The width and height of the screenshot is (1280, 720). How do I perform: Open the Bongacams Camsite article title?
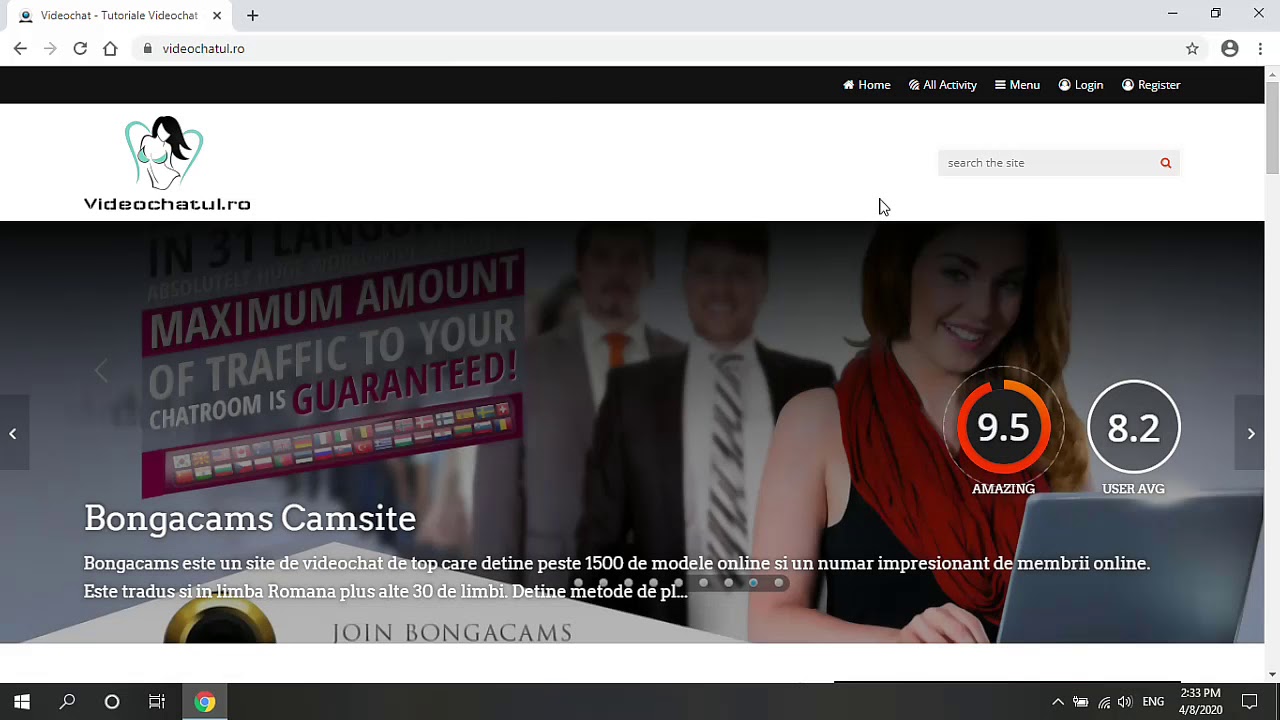pos(250,518)
